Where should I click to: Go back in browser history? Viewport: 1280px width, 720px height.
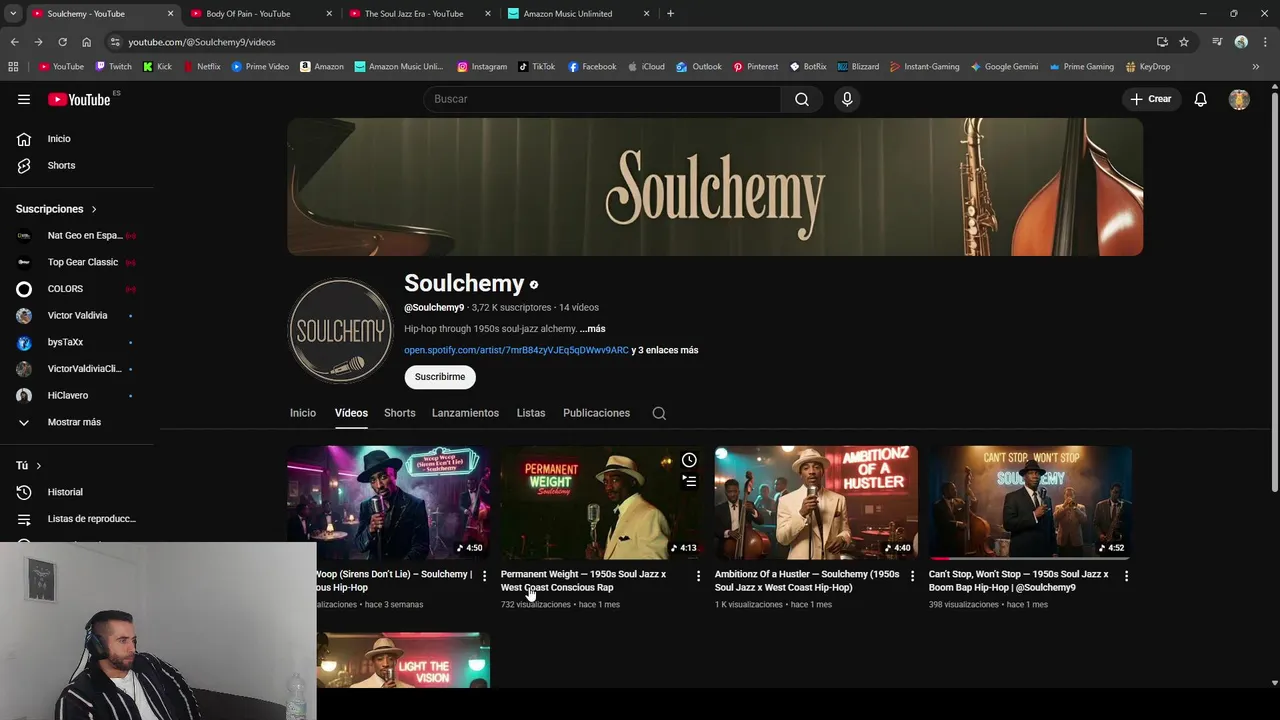pos(14,42)
